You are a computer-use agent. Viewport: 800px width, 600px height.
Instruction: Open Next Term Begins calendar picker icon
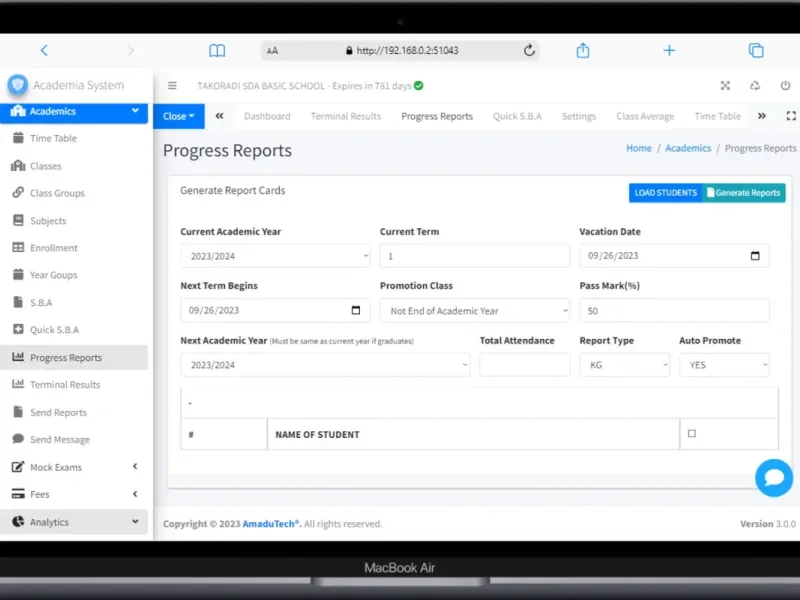coord(356,310)
